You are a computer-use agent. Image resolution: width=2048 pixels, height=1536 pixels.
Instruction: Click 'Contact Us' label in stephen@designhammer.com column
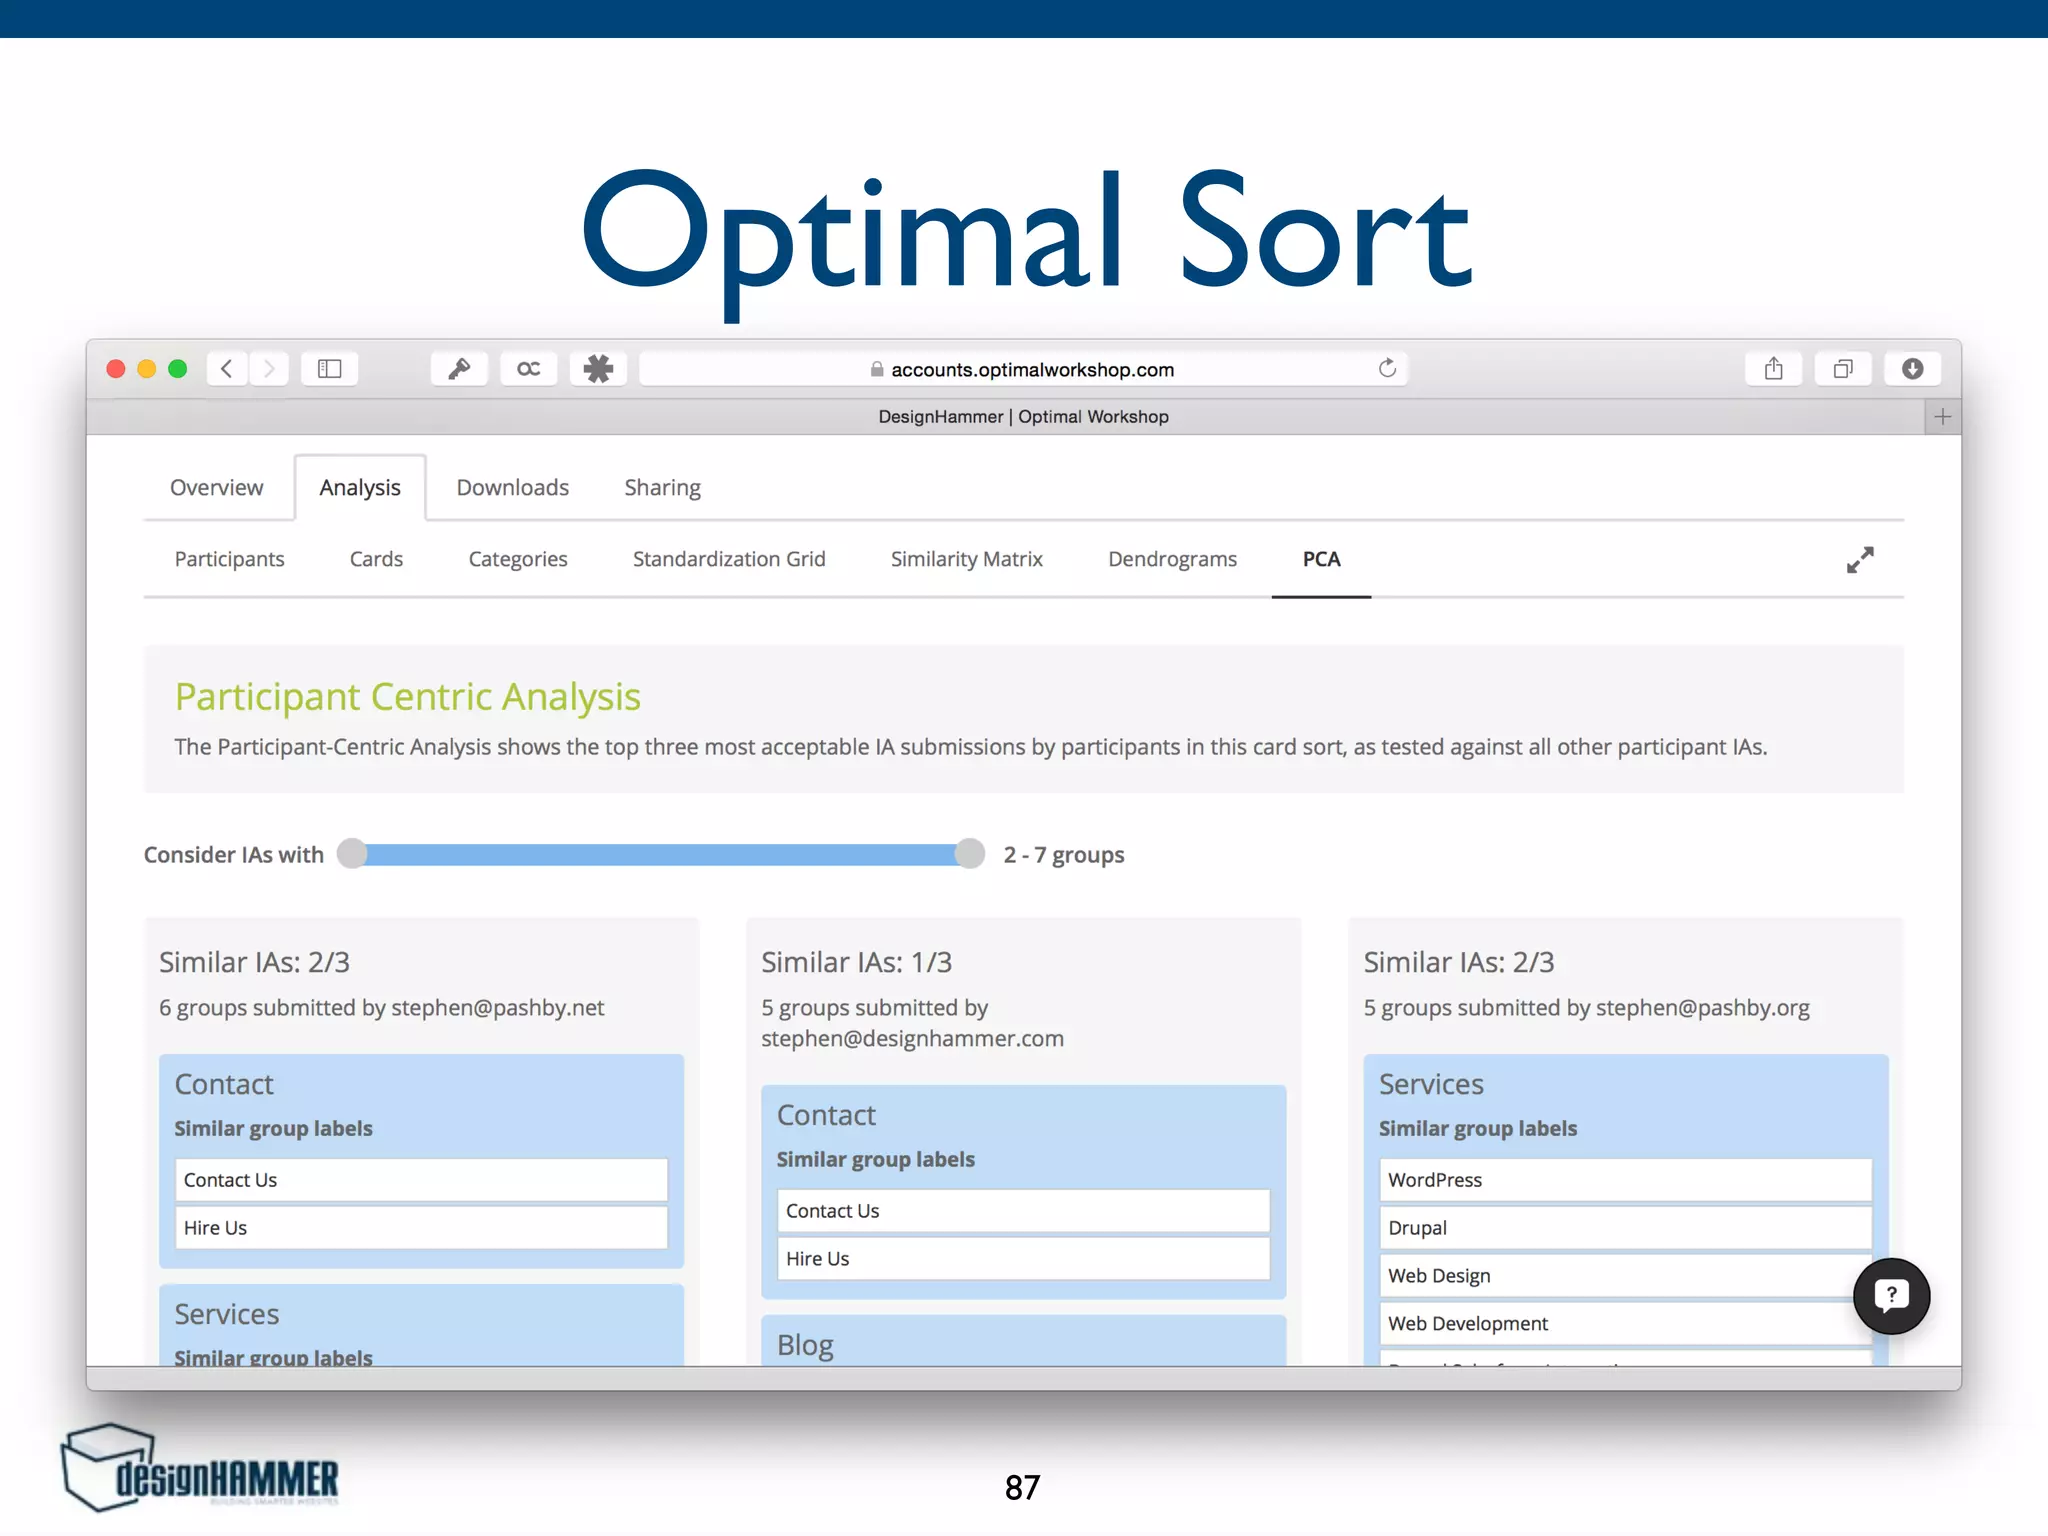[x=1023, y=1211]
